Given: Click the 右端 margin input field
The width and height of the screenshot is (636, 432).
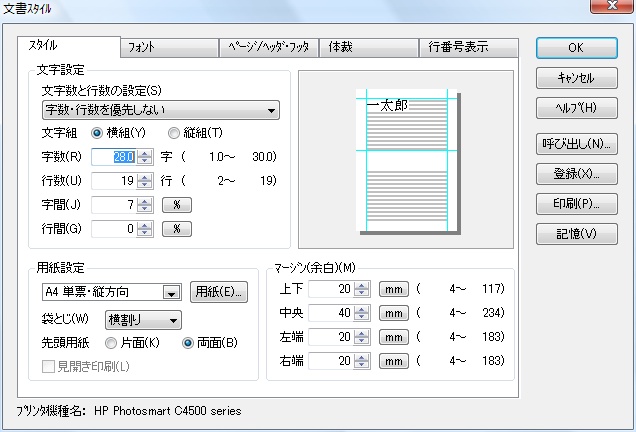Looking at the screenshot, I should (331, 361).
